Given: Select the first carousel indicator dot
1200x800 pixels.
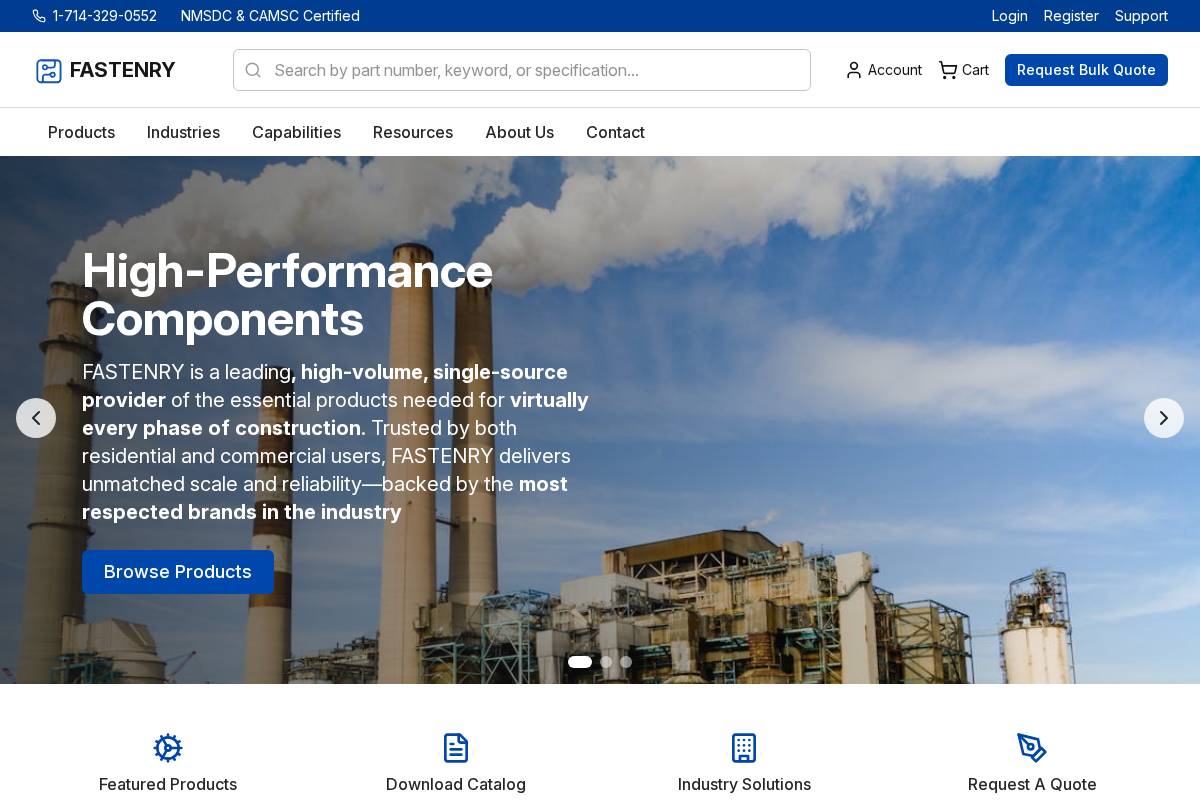Looking at the screenshot, I should [580, 662].
